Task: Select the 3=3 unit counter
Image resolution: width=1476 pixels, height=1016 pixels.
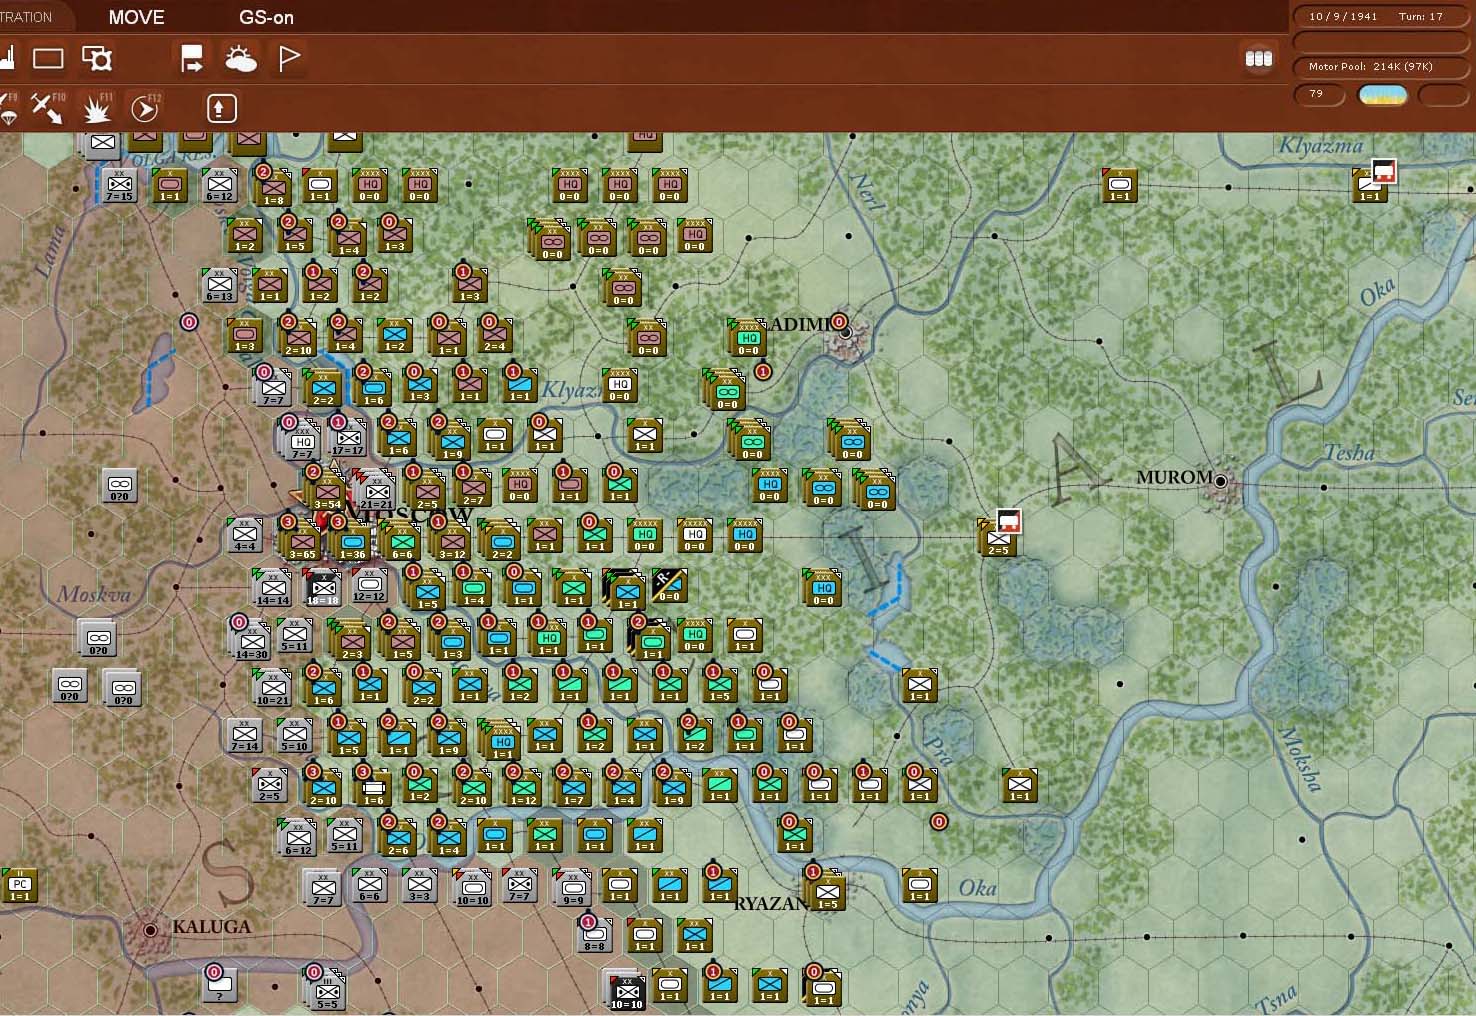Action: tap(420, 885)
